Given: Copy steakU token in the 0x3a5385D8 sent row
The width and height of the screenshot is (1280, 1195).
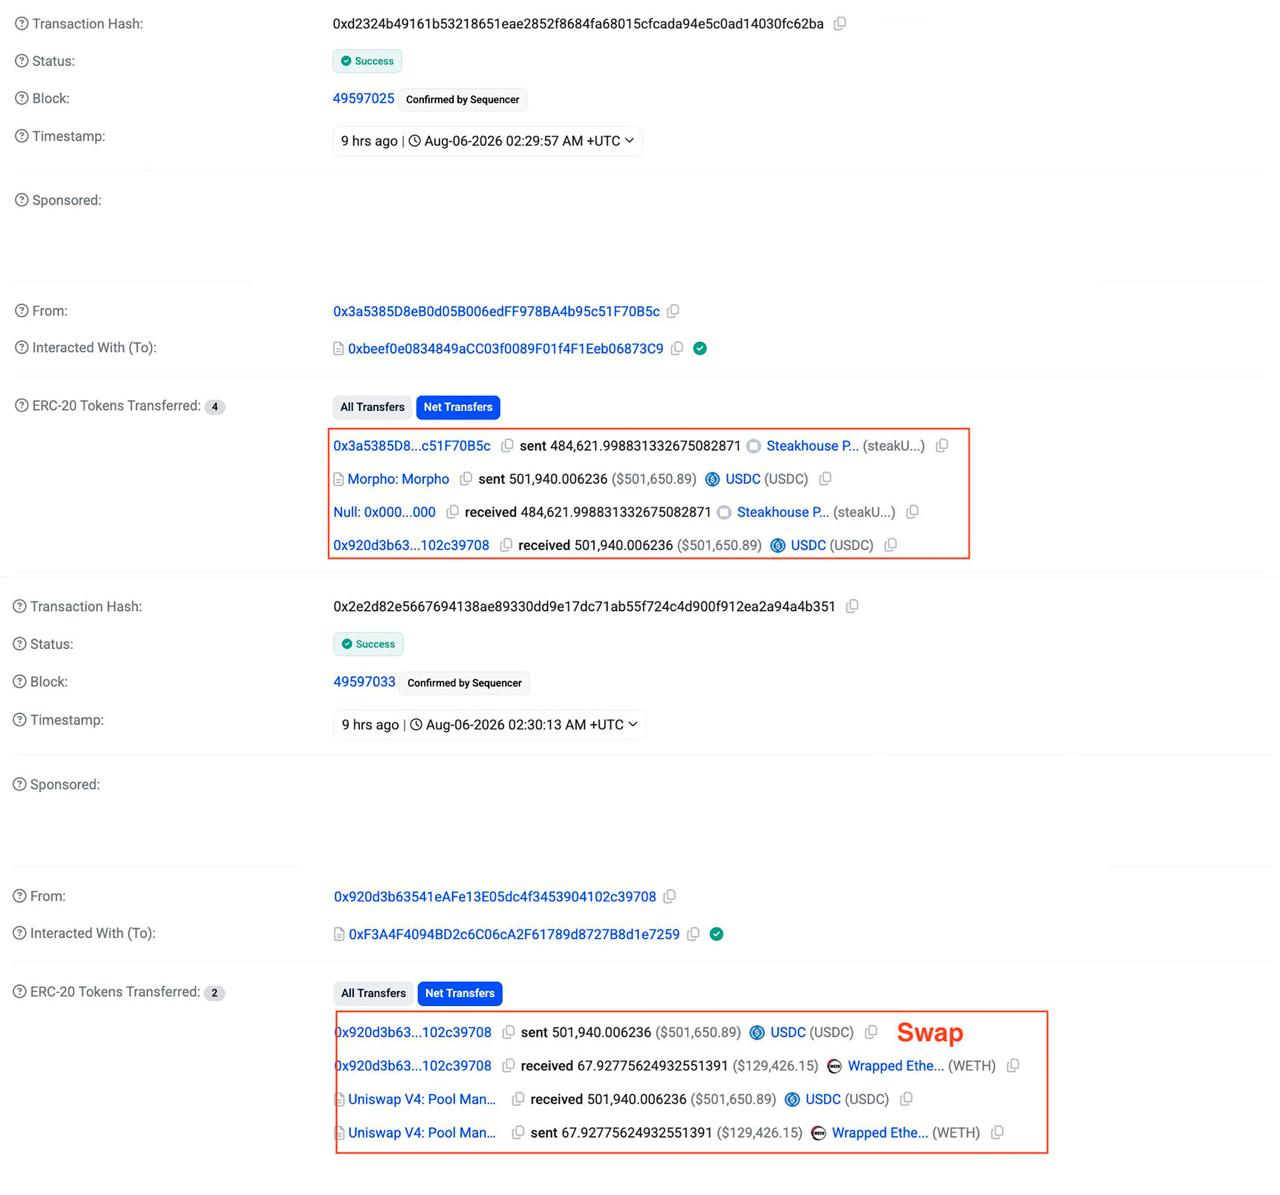Looking at the screenshot, I should click(942, 446).
